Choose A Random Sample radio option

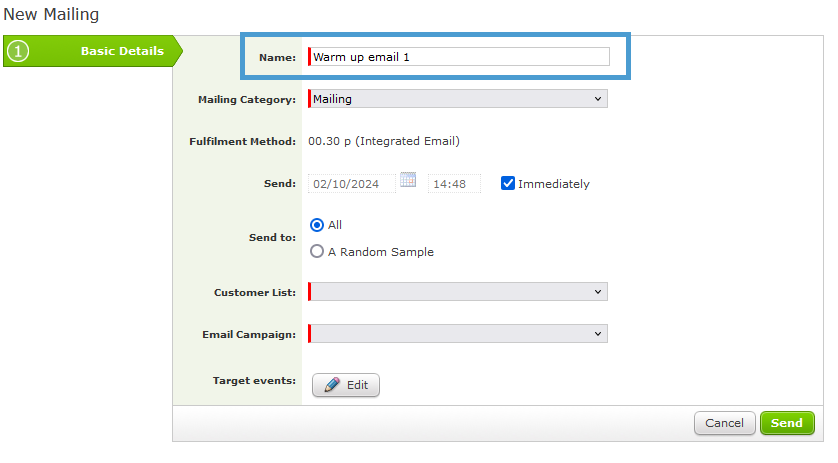click(x=317, y=252)
